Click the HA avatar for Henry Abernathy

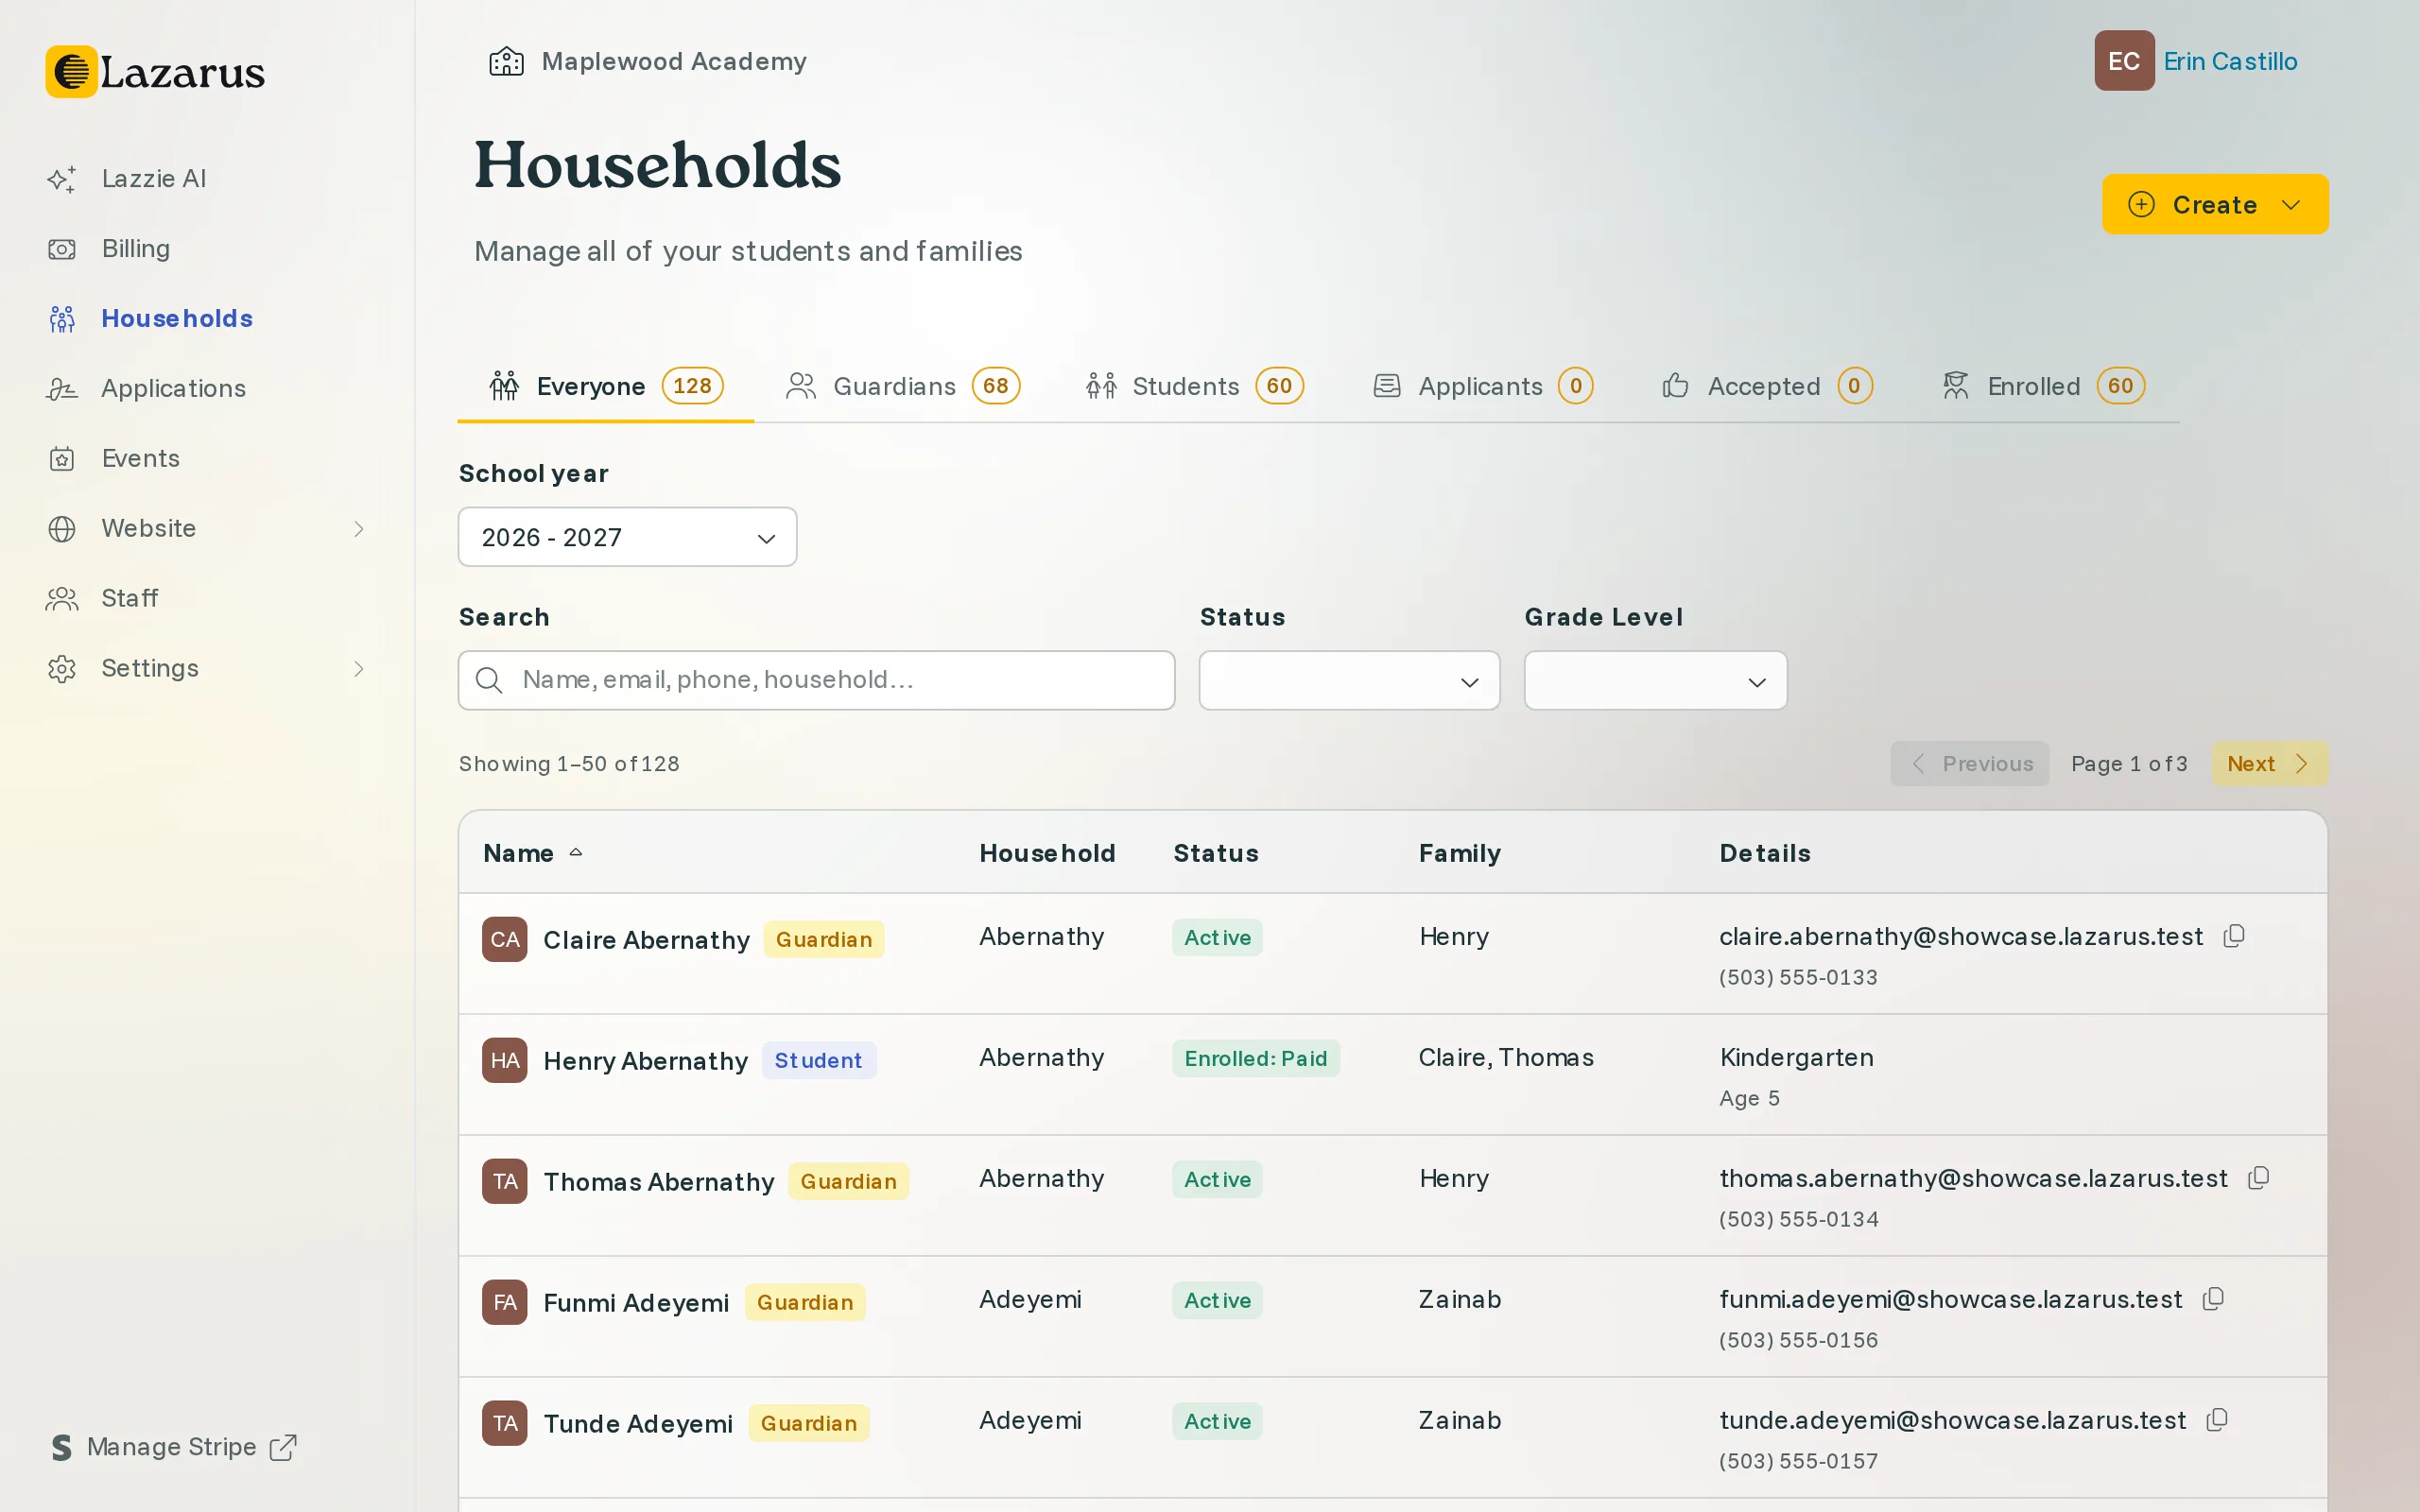(x=504, y=1060)
